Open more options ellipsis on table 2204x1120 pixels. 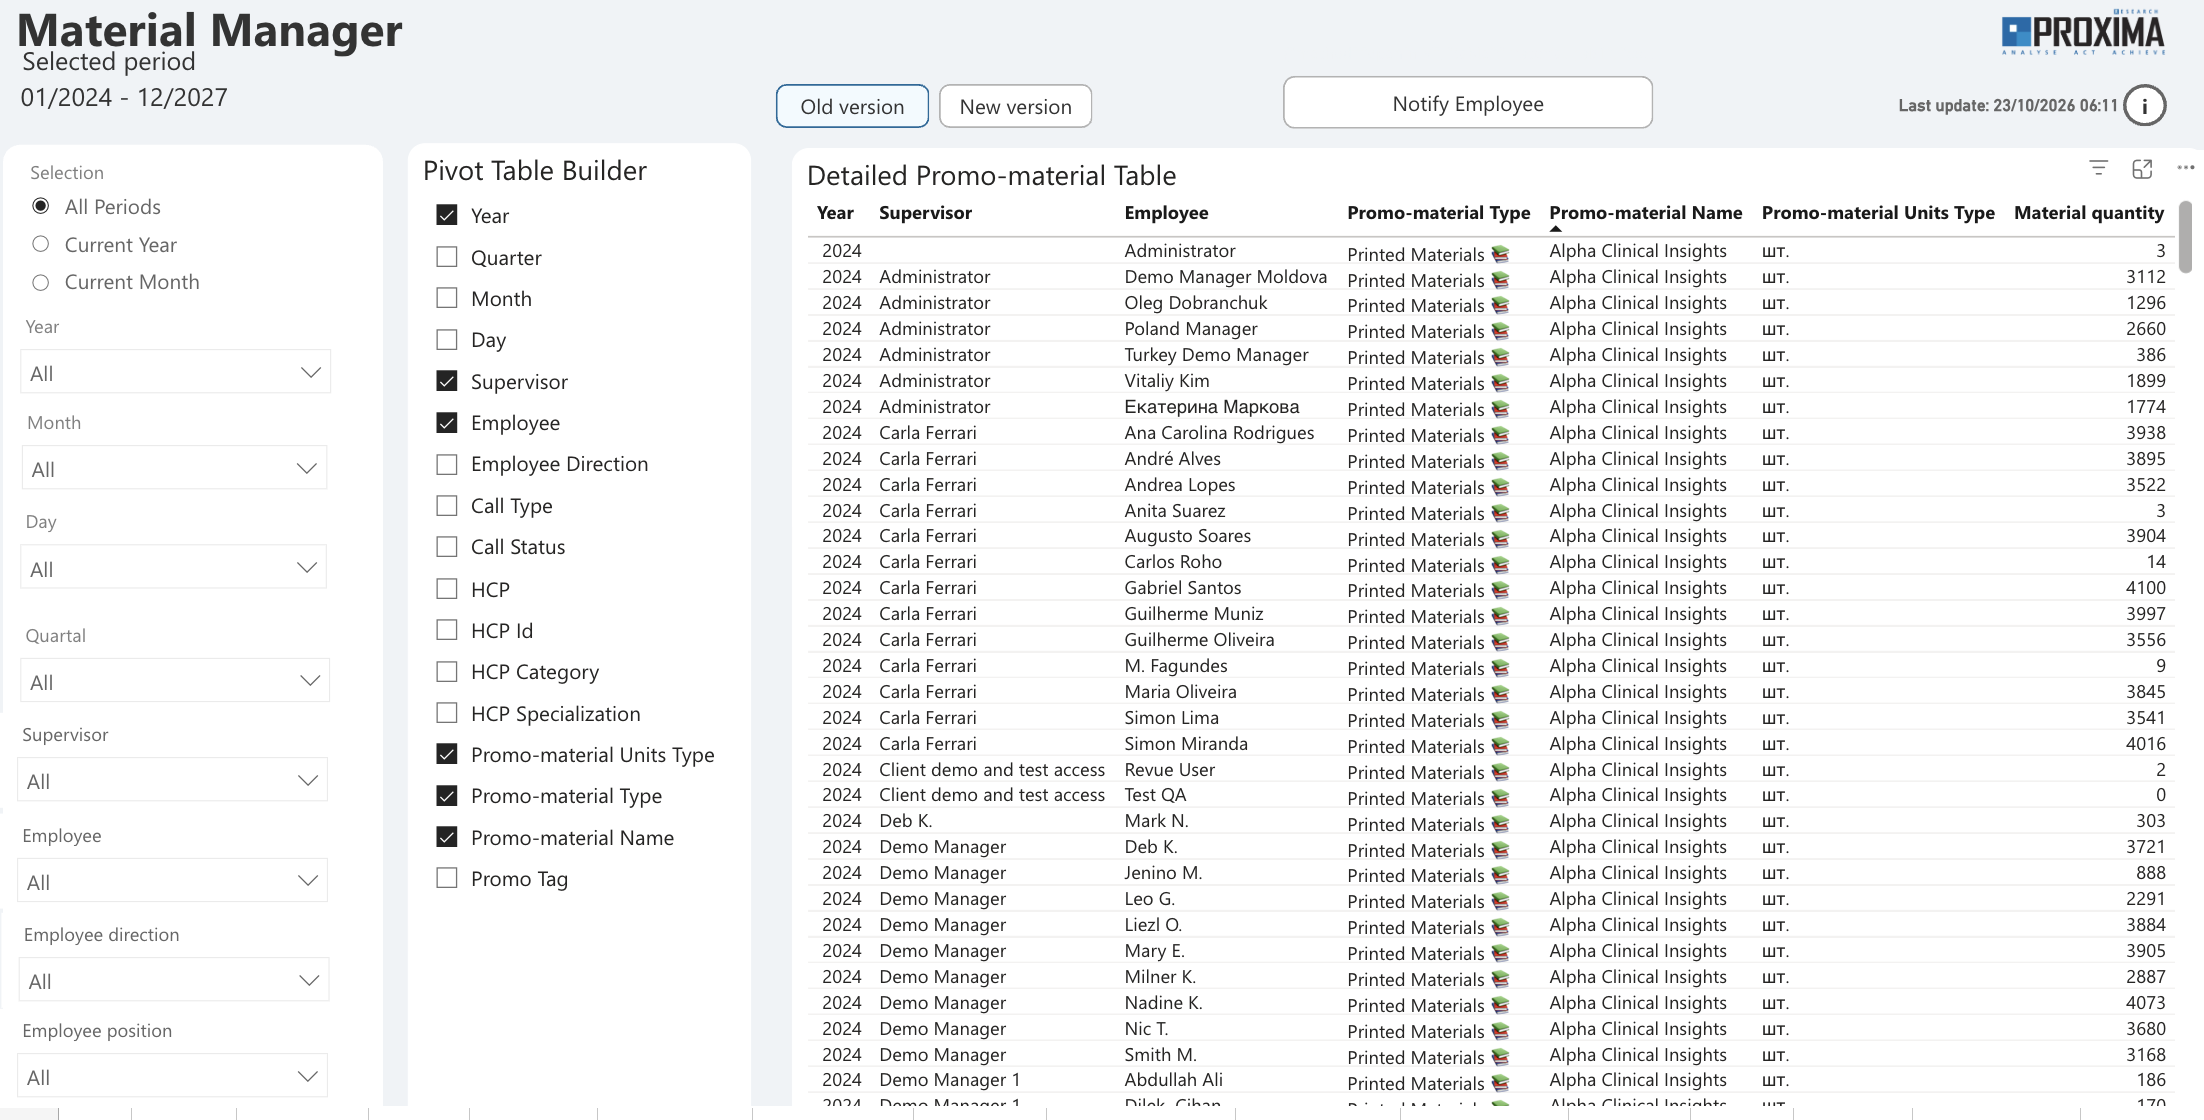click(x=2186, y=168)
